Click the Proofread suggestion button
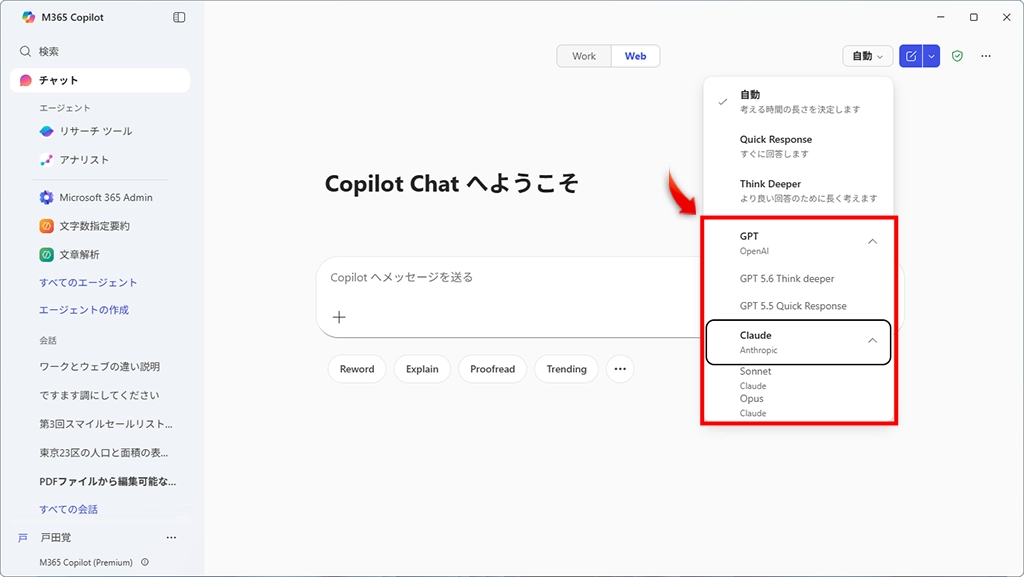Image resolution: width=1024 pixels, height=577 pixels. pyautogui.click(x=492, y=369)
